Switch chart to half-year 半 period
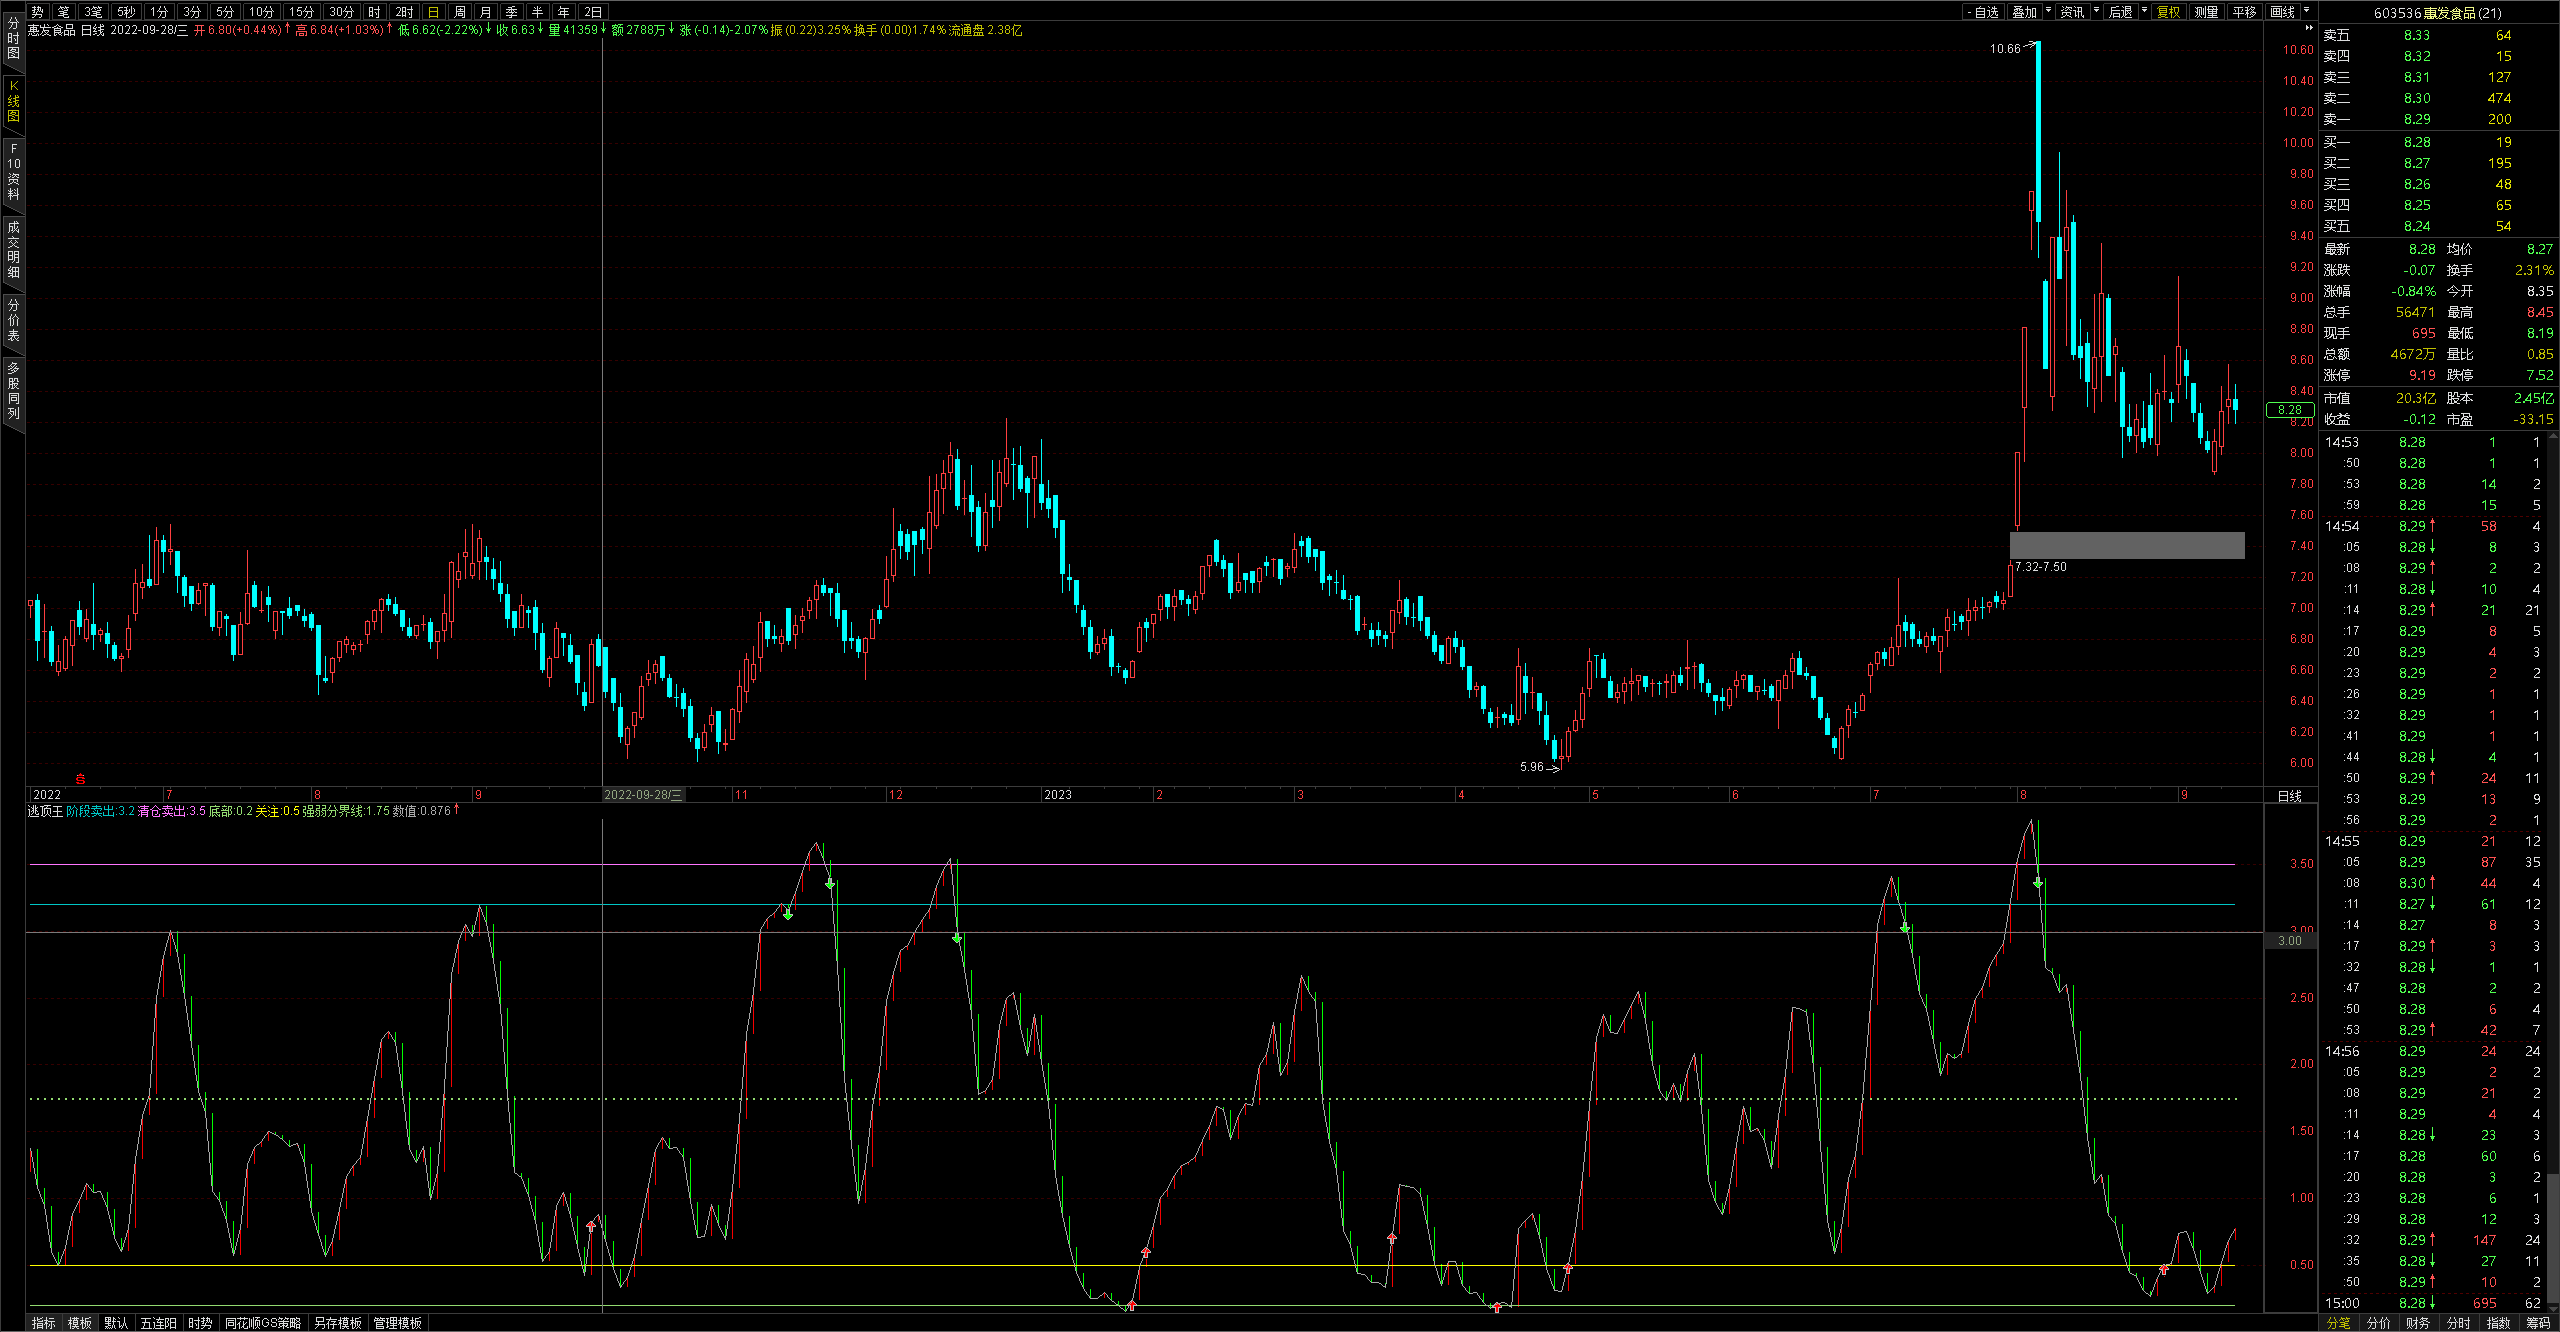The width and height of the screenshot is (2560, 1332). [x=537, y=12]
